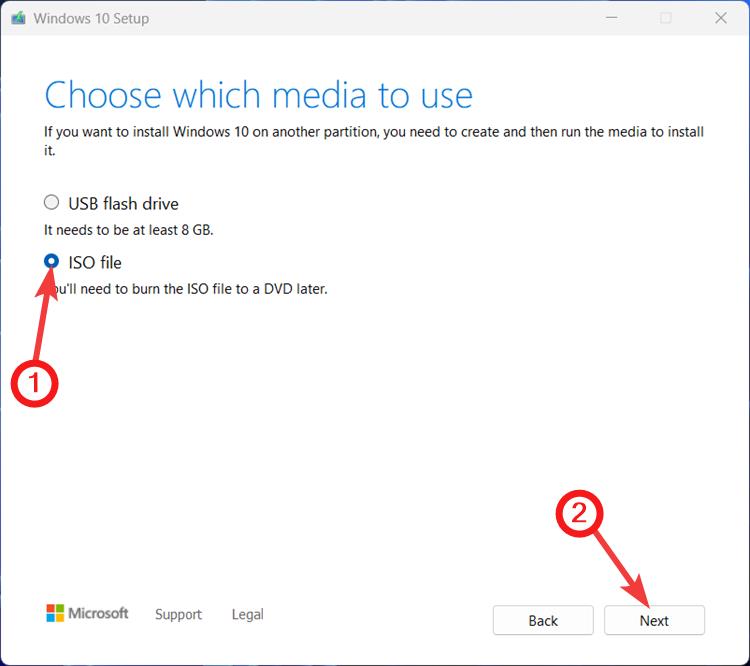750x666 pixels.
Task: Close the Windows 10 Setup window
Action: [x=721, y=18]
